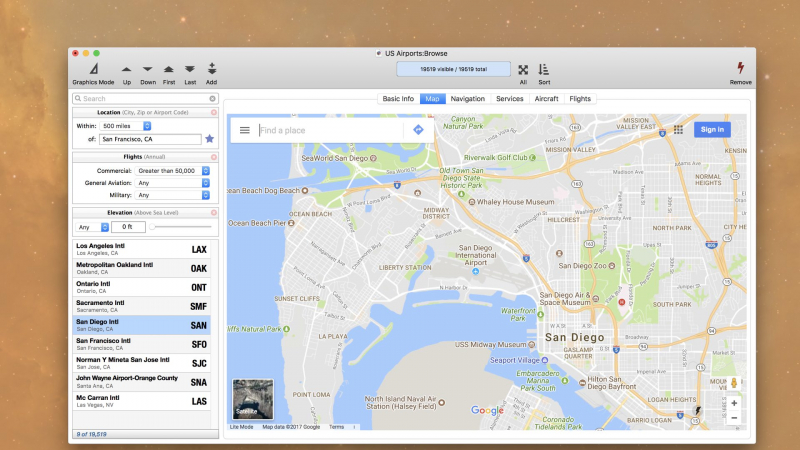Switch to the Navigation tab
Image resolution: width=800 pixels, height=450 pixels.
467,98
